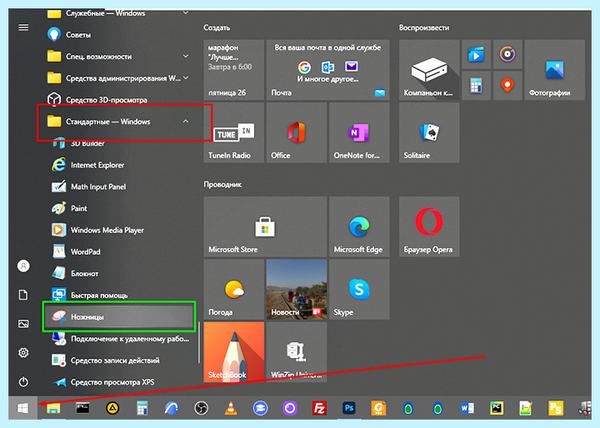
Task: Open the Movies & TV small tile
Action: 476,54
